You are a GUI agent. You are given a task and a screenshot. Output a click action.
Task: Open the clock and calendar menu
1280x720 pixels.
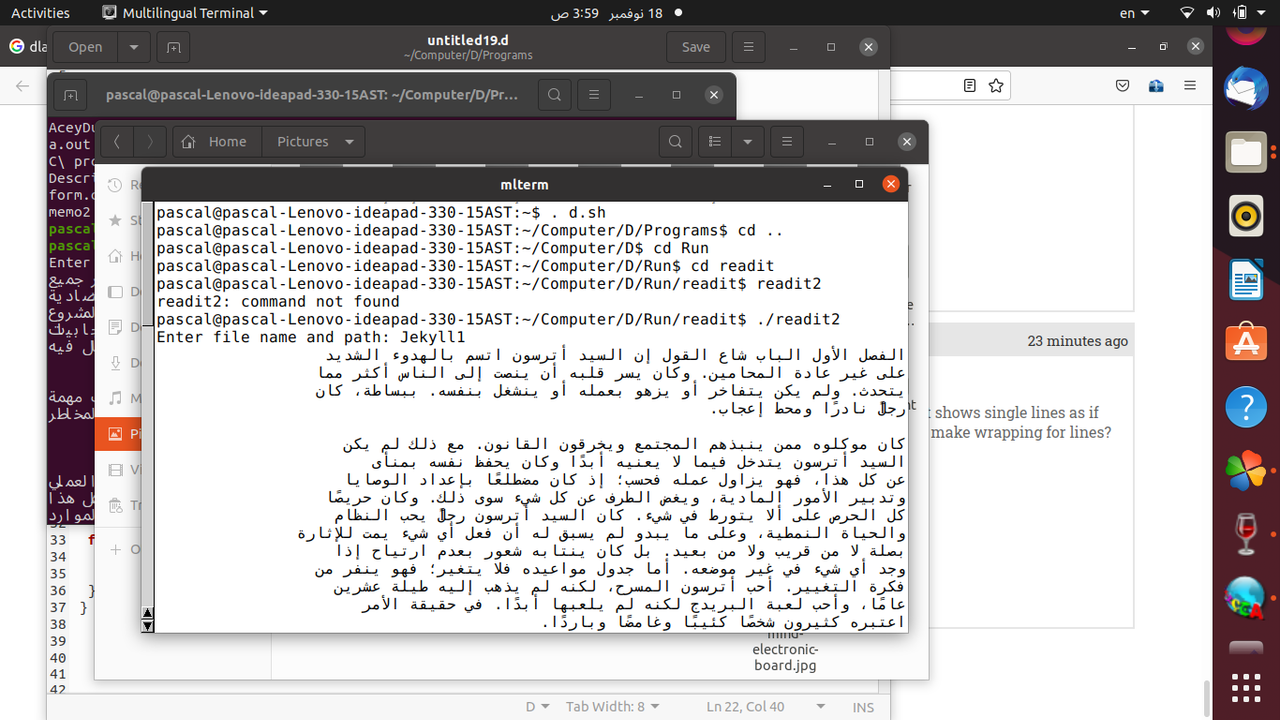point(607,13)
